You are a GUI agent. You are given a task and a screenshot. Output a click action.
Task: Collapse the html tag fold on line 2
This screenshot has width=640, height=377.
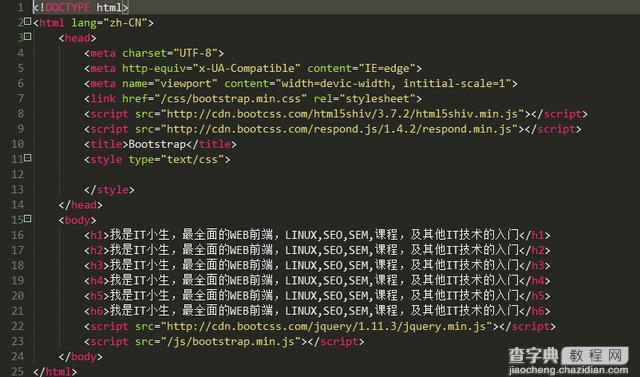pos(28,21)
